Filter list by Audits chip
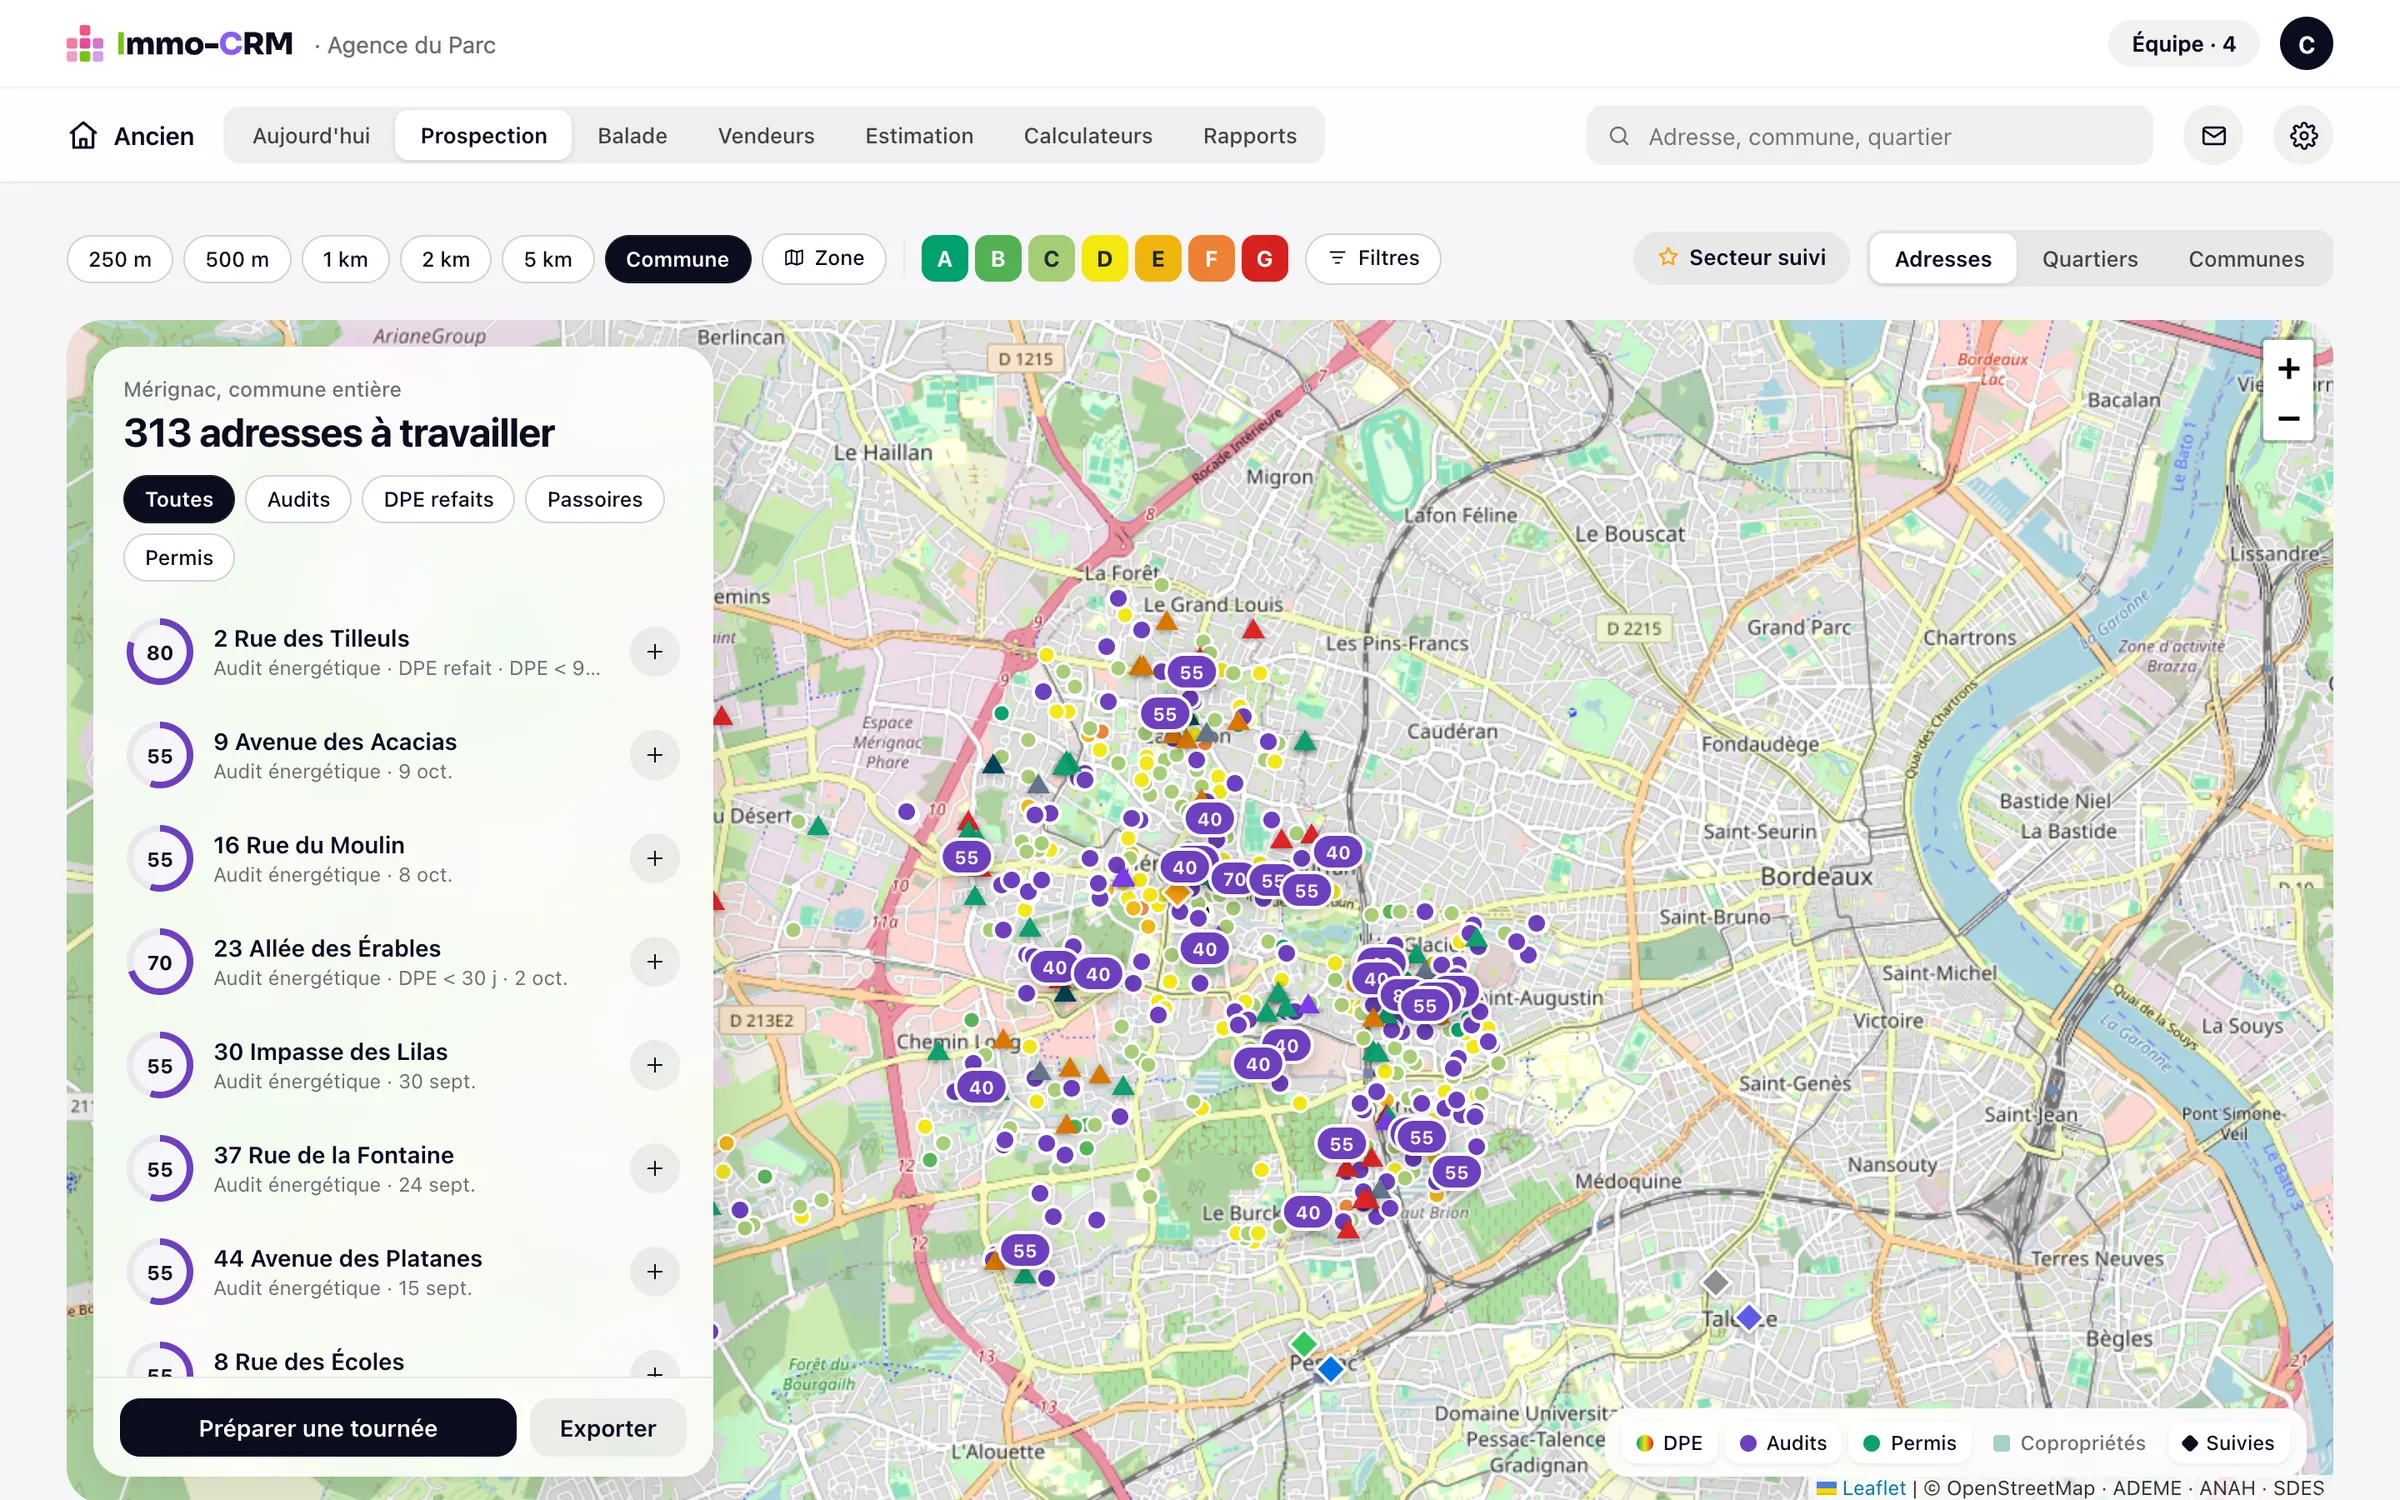Viewport: 2400px width, 1500px height. coord(298,499)
